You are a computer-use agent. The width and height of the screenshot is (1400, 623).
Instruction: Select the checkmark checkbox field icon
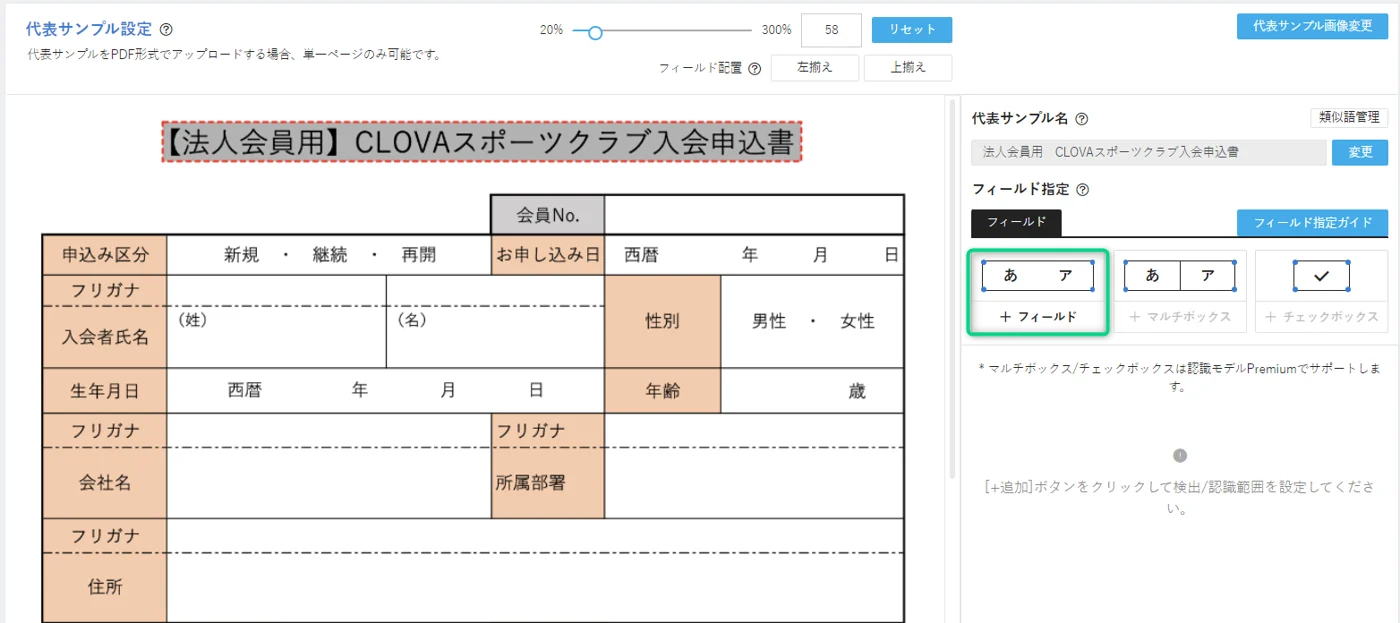(x=1321, y=276)
